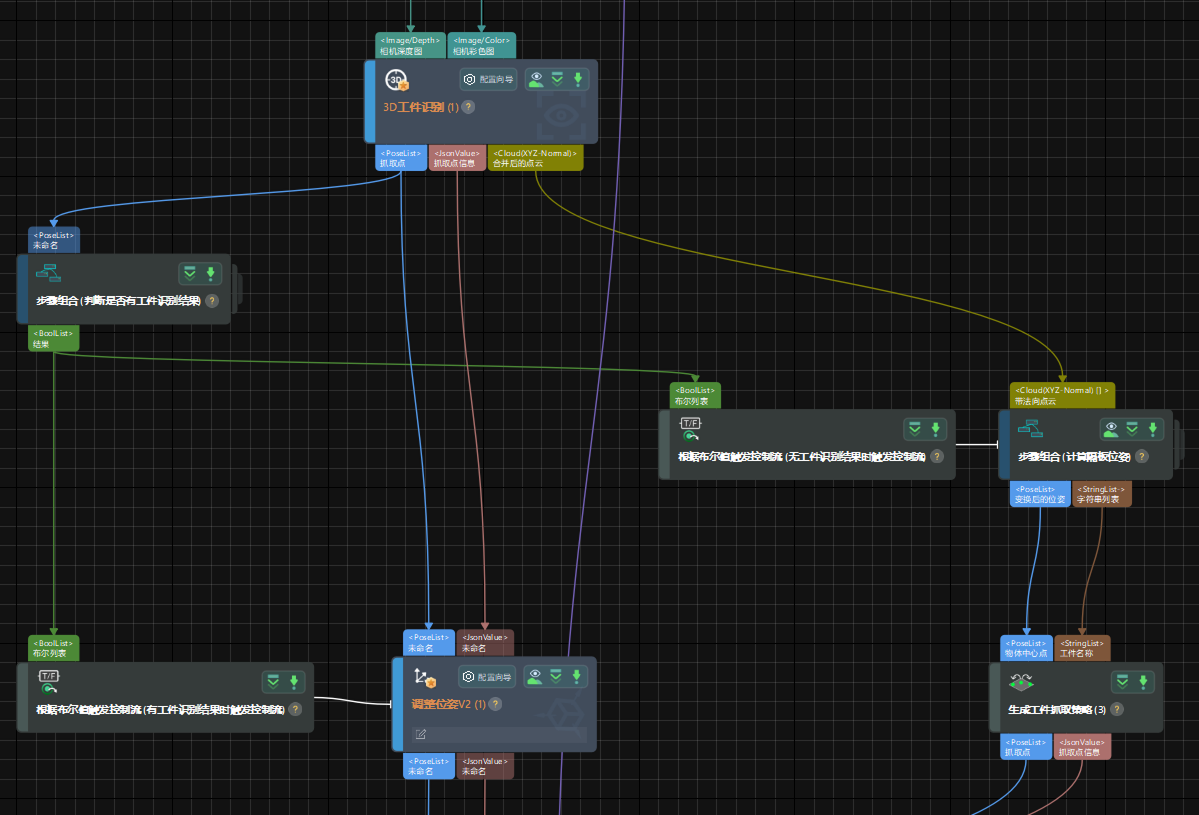Screen dimensions: 1199x815
Task: Click the 布尔列表 input port above 无工件识别结果时触发控制流
Action: point(695,395)
